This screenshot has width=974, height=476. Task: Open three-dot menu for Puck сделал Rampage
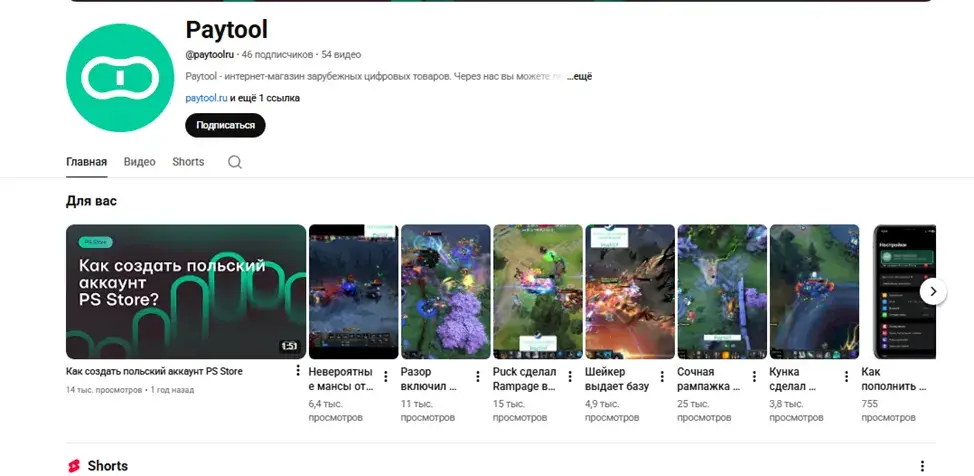(570, 377)
